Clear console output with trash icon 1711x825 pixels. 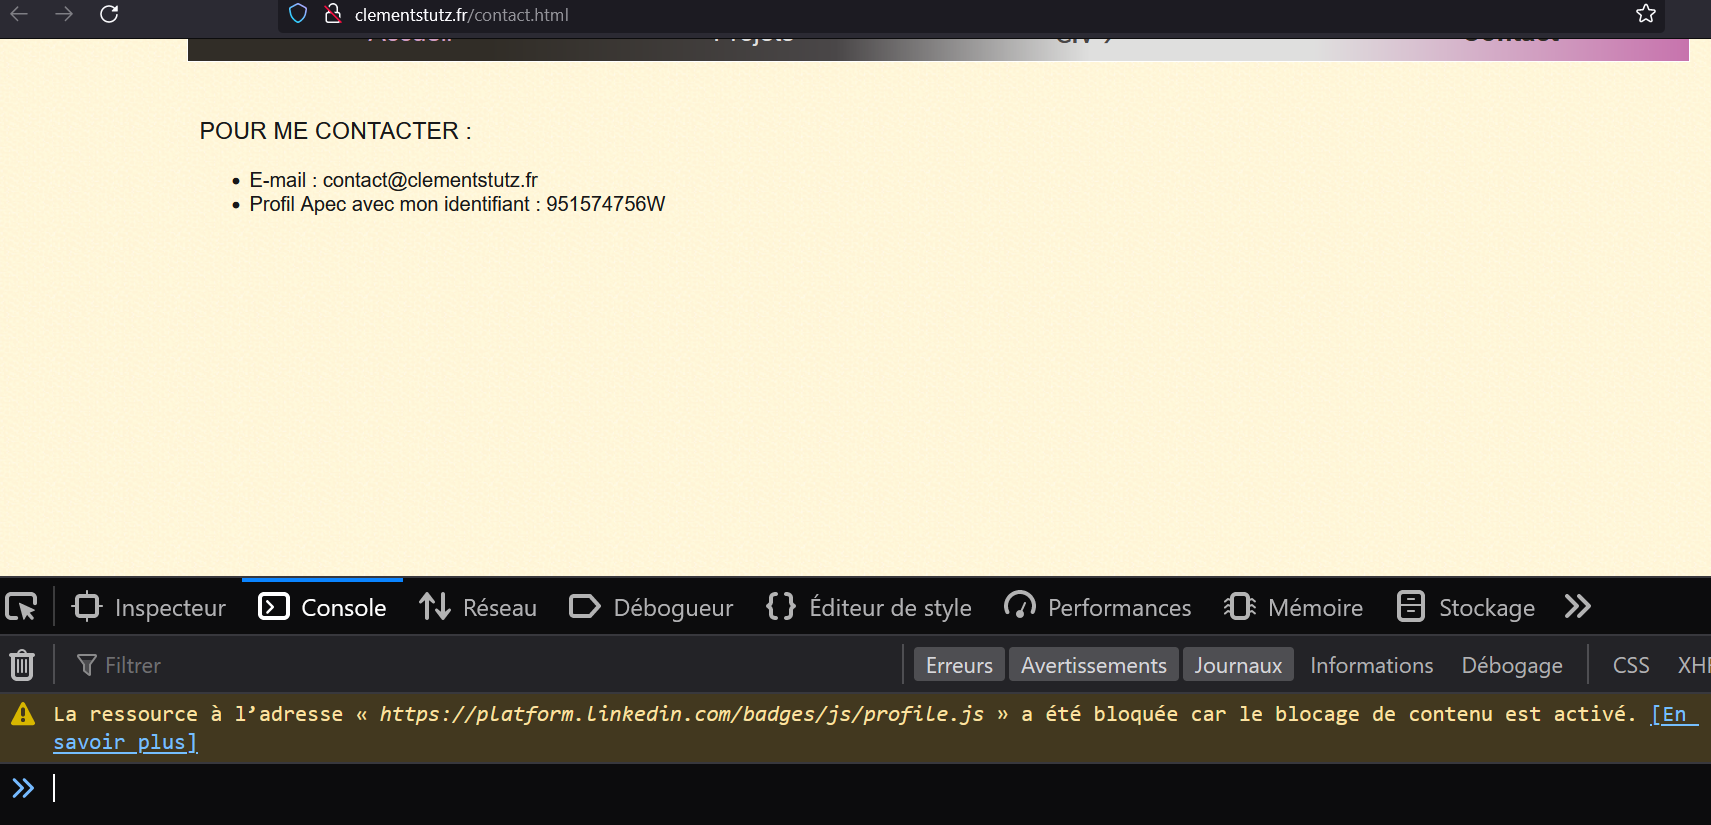(22, 665)
